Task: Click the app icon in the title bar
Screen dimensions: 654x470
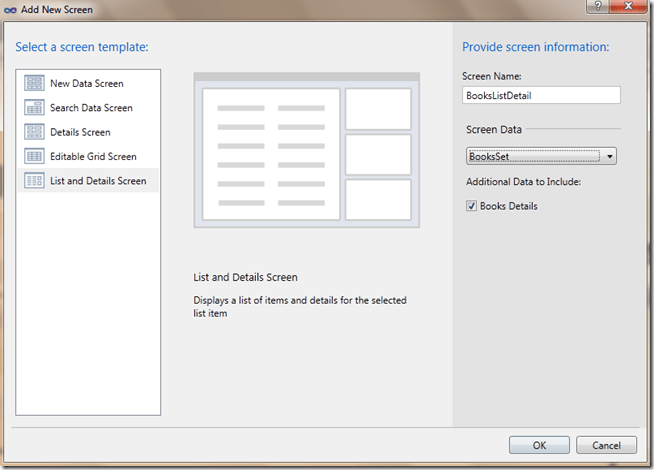Action: point(10,9)
